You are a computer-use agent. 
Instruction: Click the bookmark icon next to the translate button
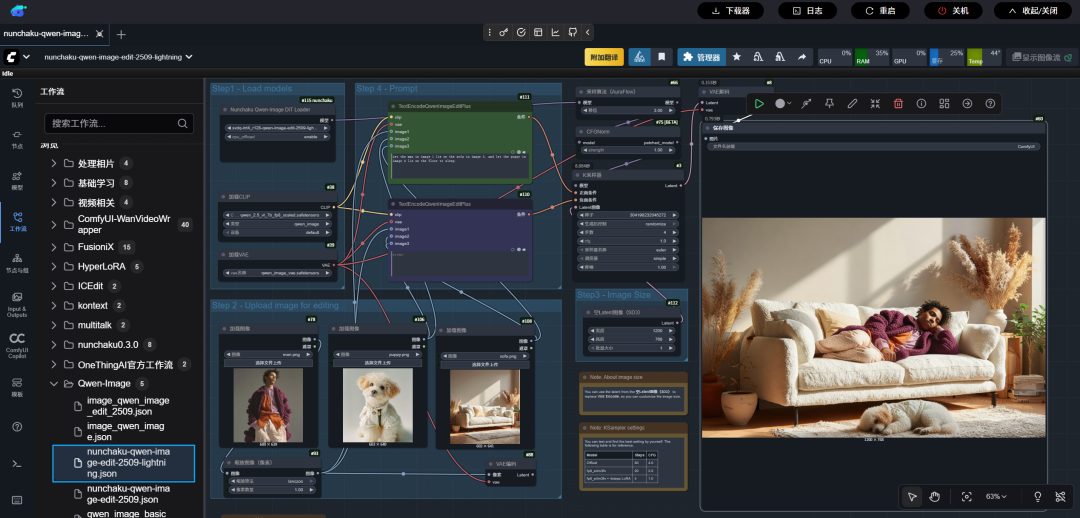point(661,57)
